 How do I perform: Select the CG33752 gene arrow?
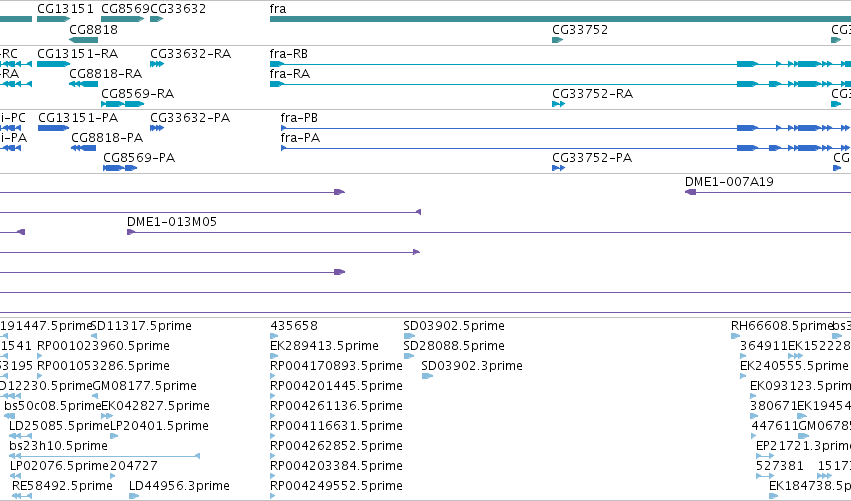[x=557, y=40]
